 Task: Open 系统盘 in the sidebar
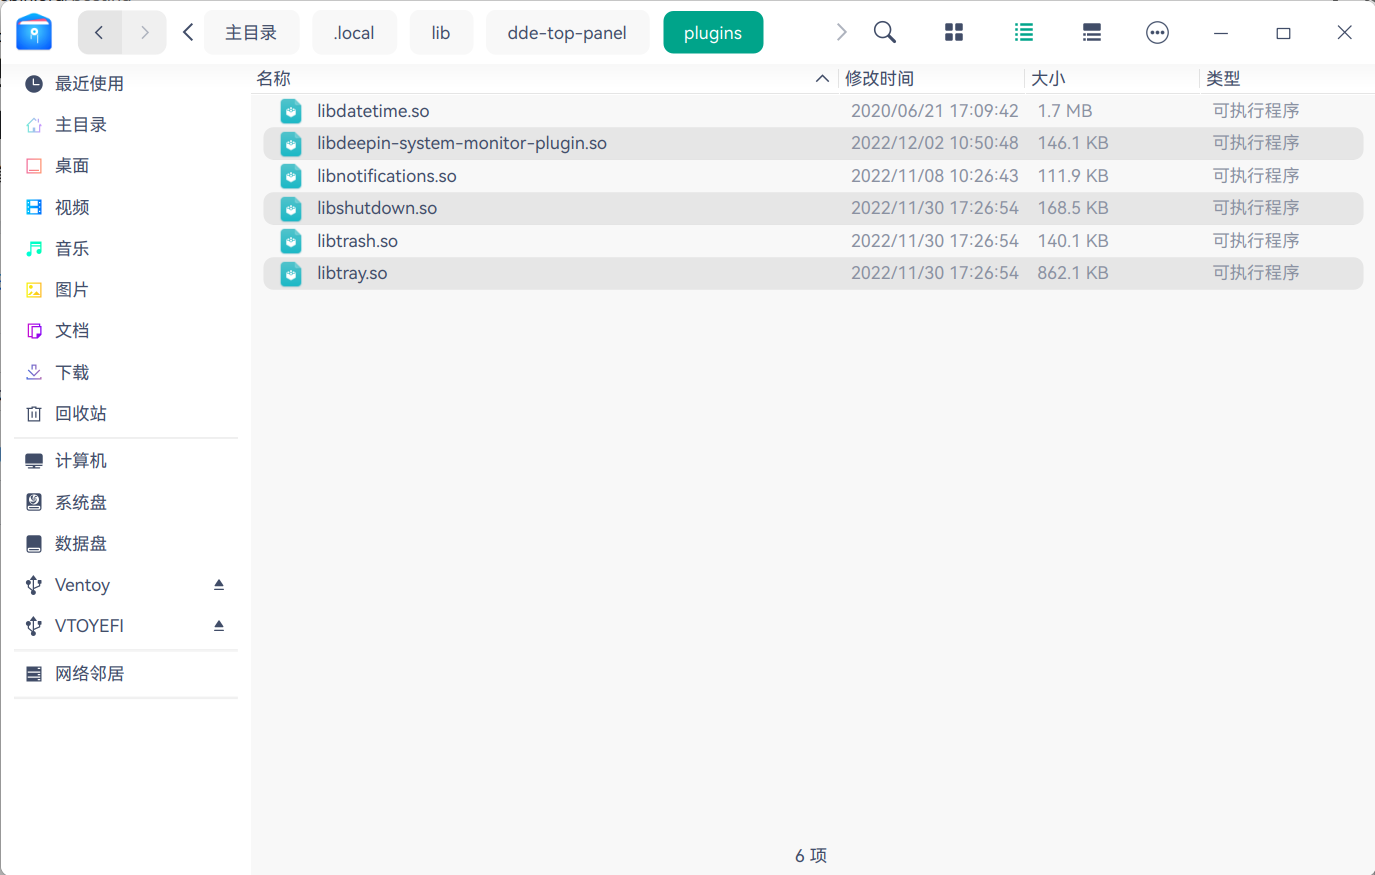click(126, 502)
